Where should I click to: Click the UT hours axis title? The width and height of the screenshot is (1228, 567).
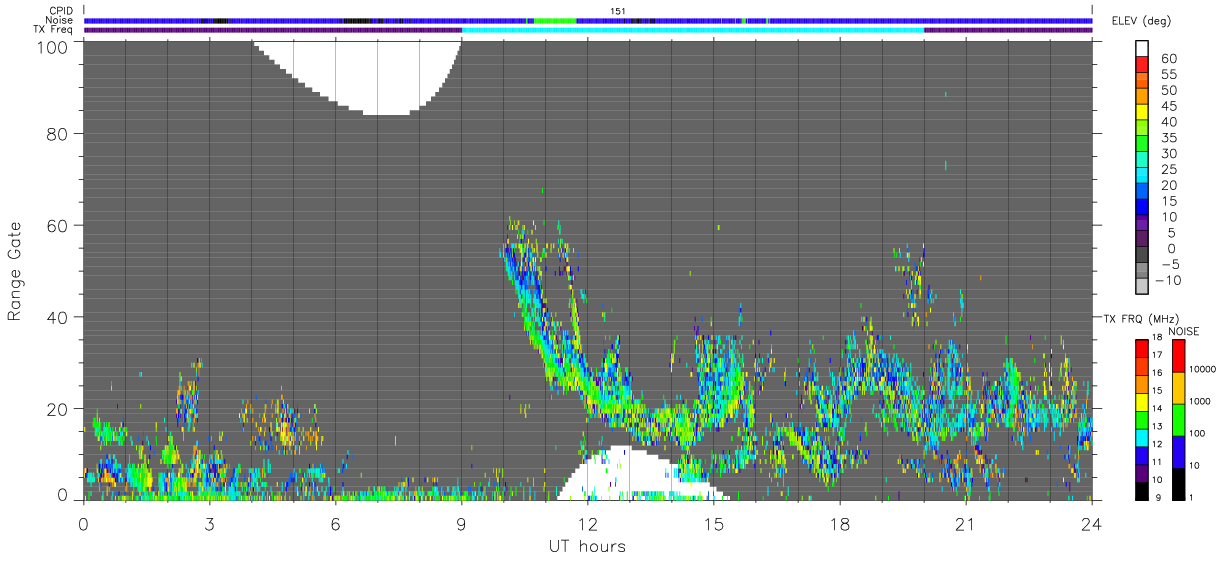(x=587, y=546)
